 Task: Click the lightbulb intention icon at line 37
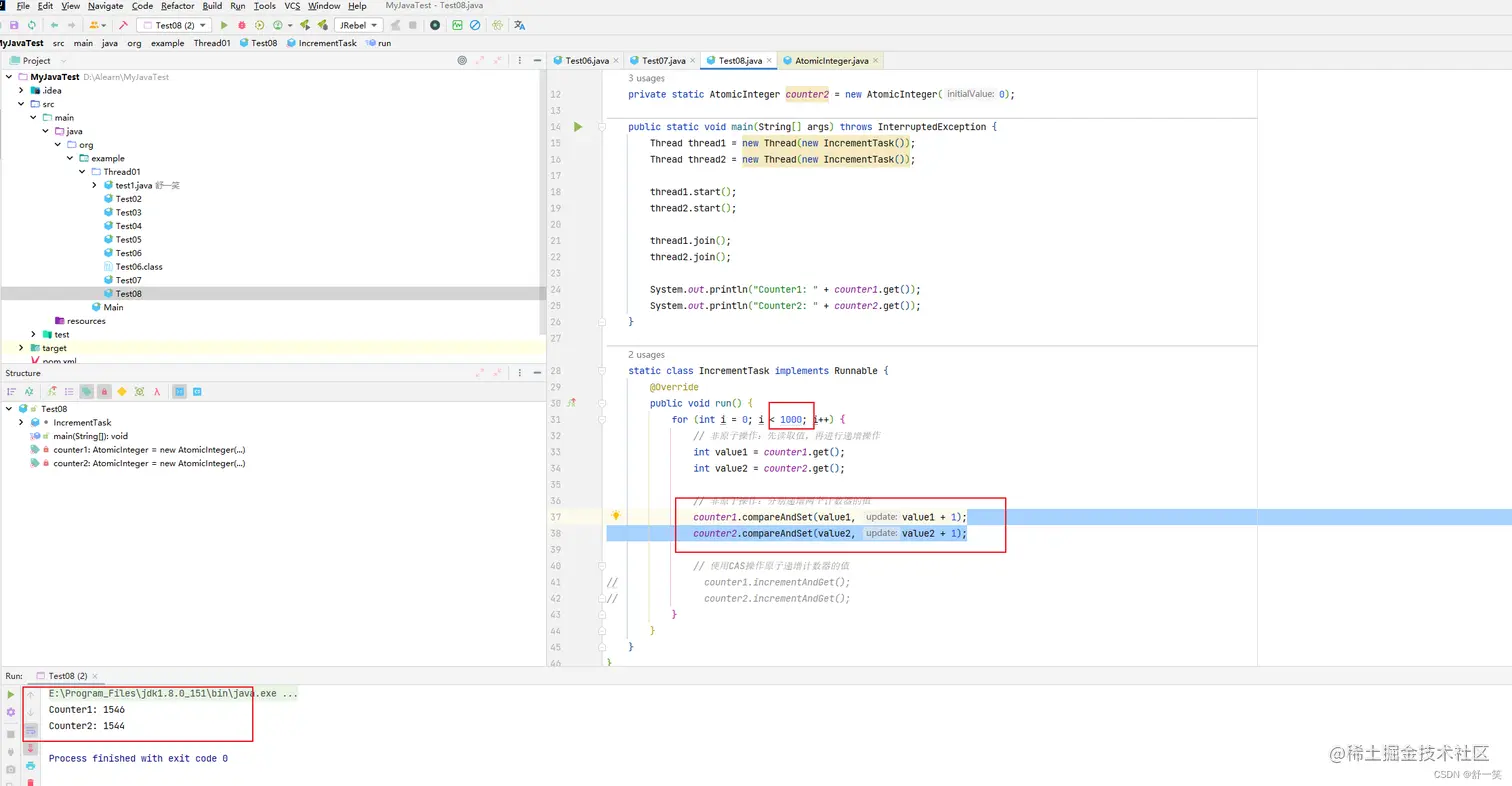click(x=616, y=516)
